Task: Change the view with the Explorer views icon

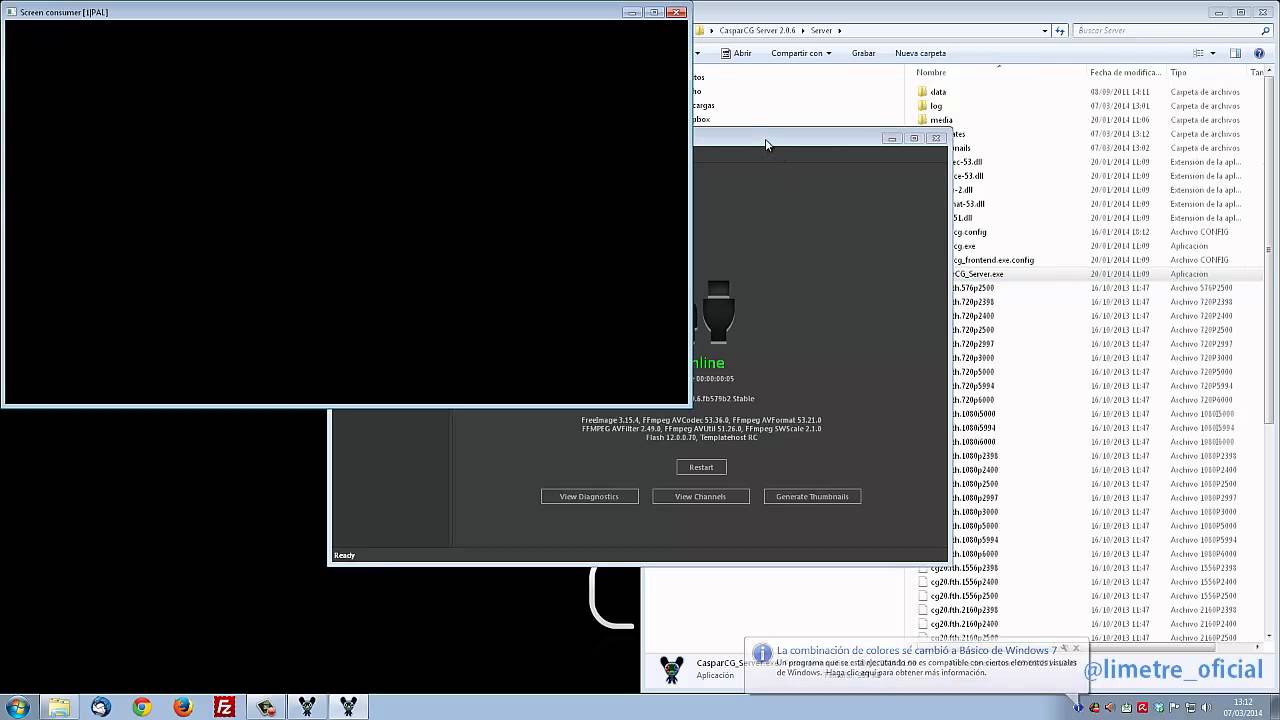Action: click(1198, 53)
